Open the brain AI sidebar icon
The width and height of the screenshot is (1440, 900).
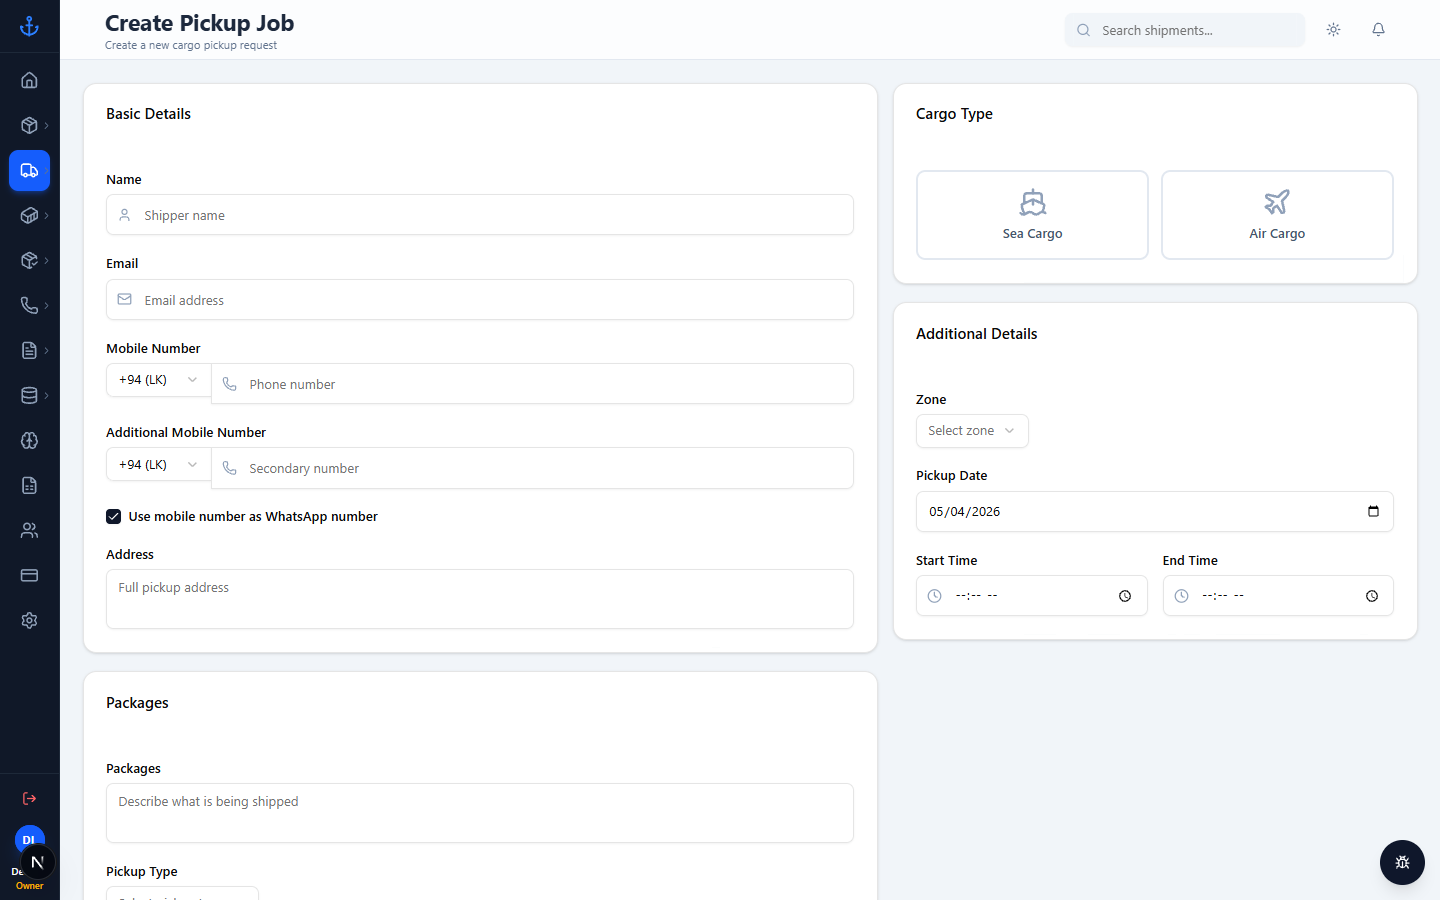click(29, 440)
